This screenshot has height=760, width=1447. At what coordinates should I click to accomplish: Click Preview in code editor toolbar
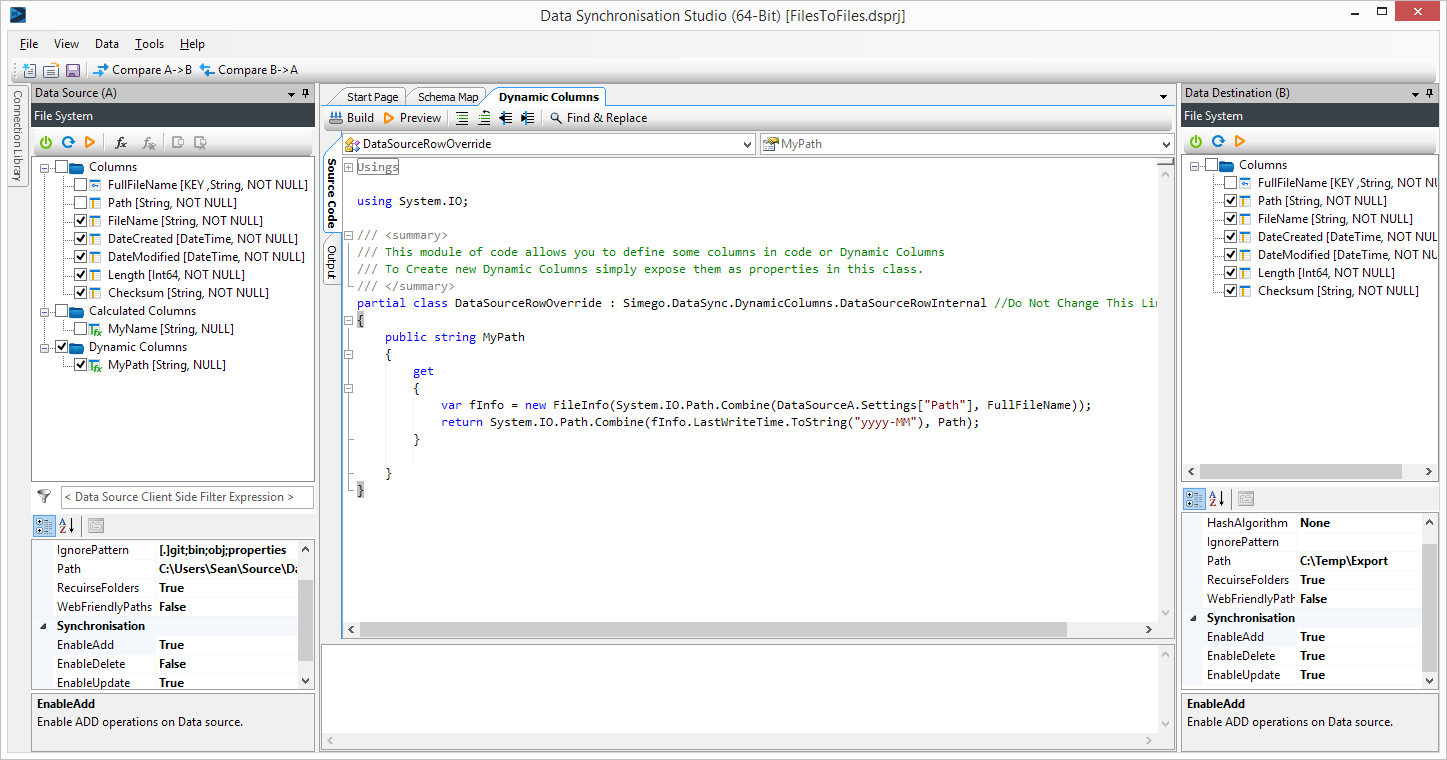pyautogui.click(x=412, y=118)
